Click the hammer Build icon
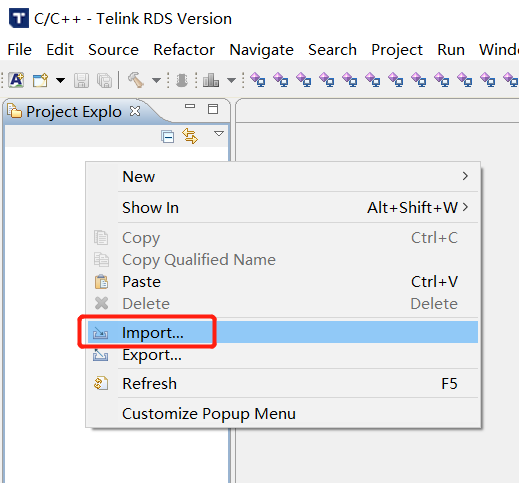Screen dimensions: 519x483 pos(136,80)
